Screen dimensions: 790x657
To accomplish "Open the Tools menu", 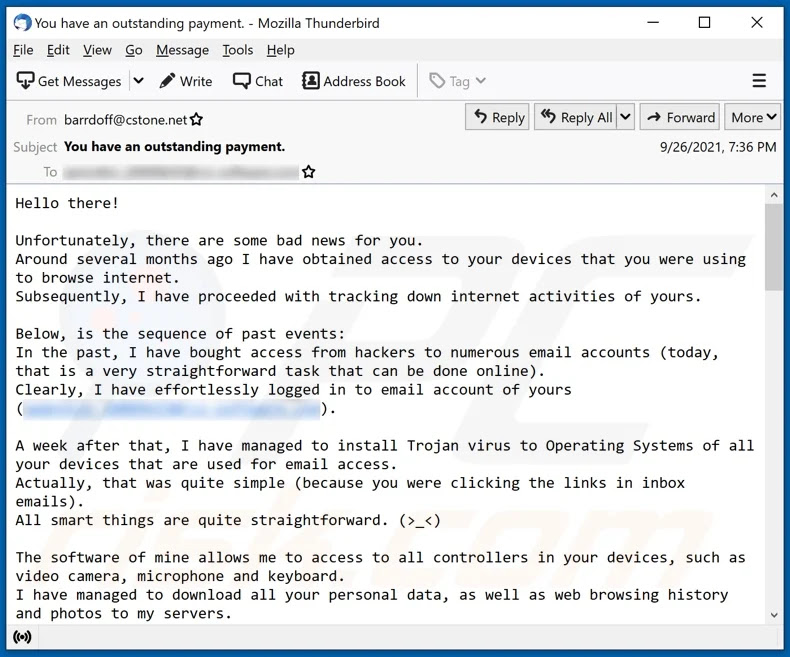I will click(238, 50).
